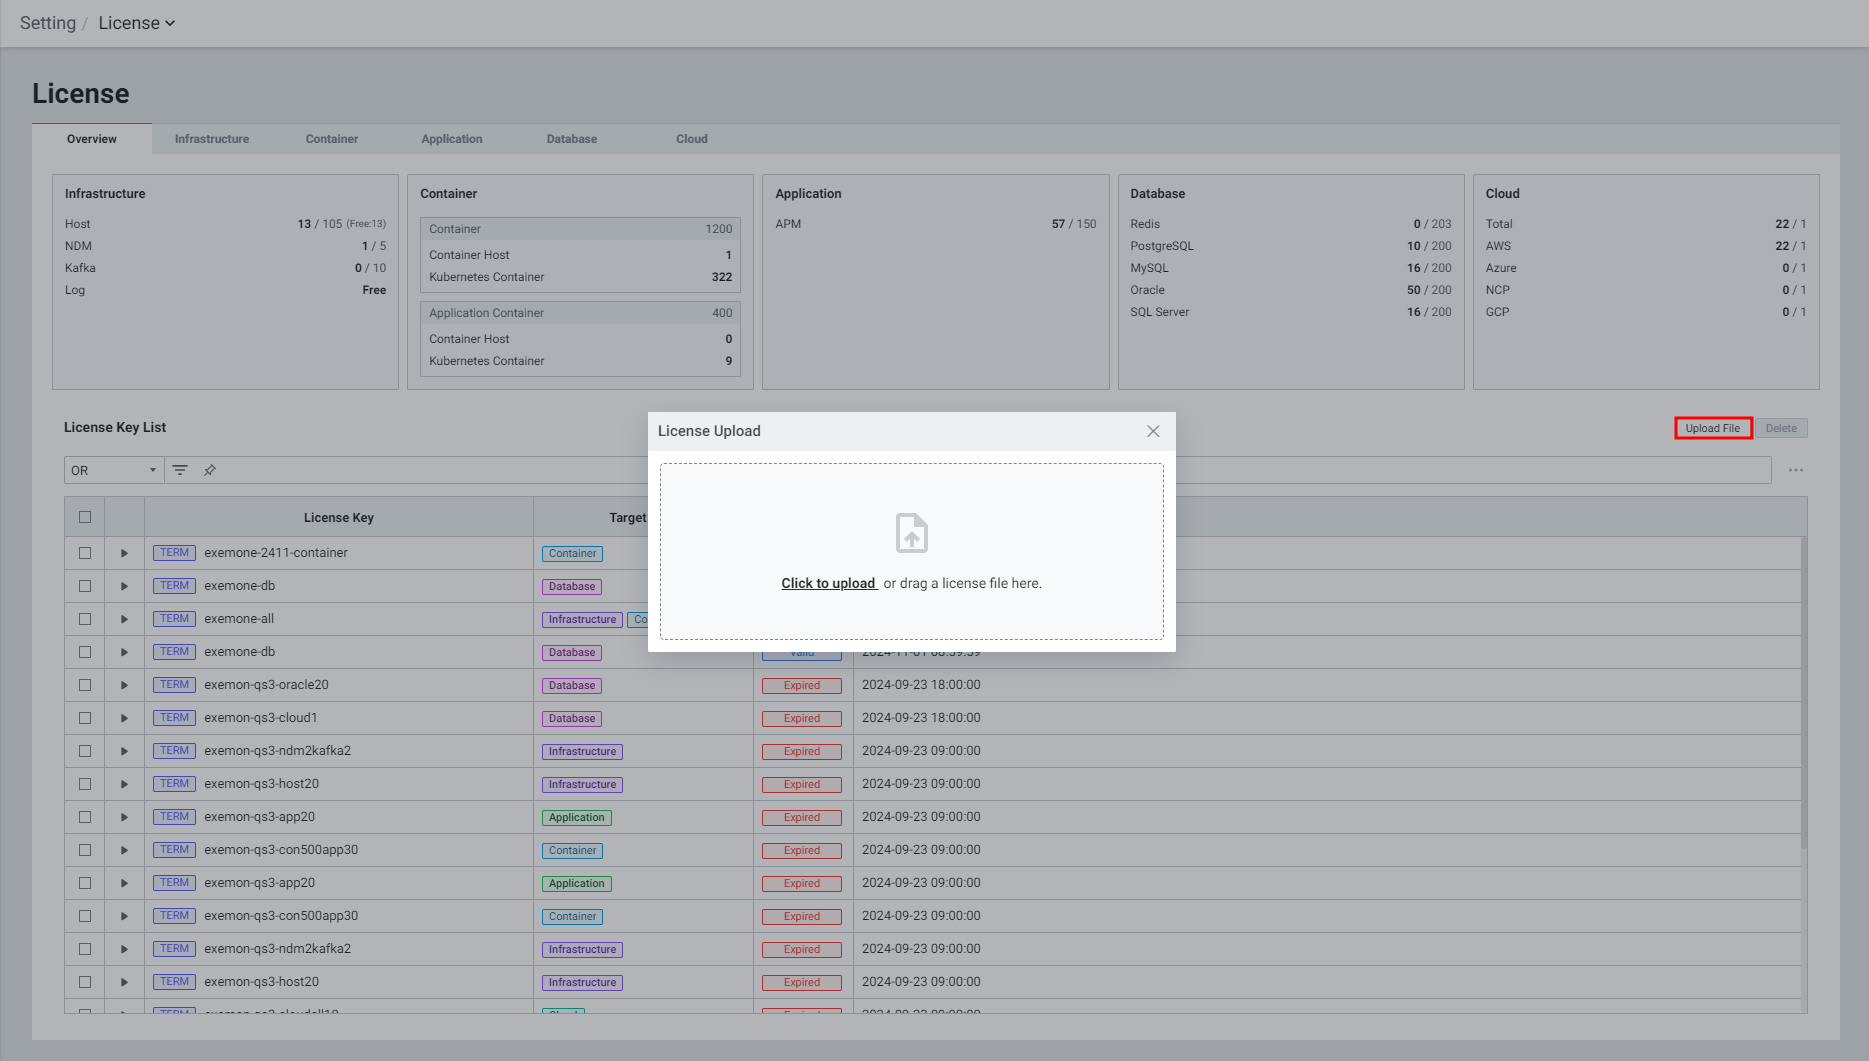The height and width of the screenshot is (1061, 1869).
Task: Click the Upload File button
Action: (1712, 428)
